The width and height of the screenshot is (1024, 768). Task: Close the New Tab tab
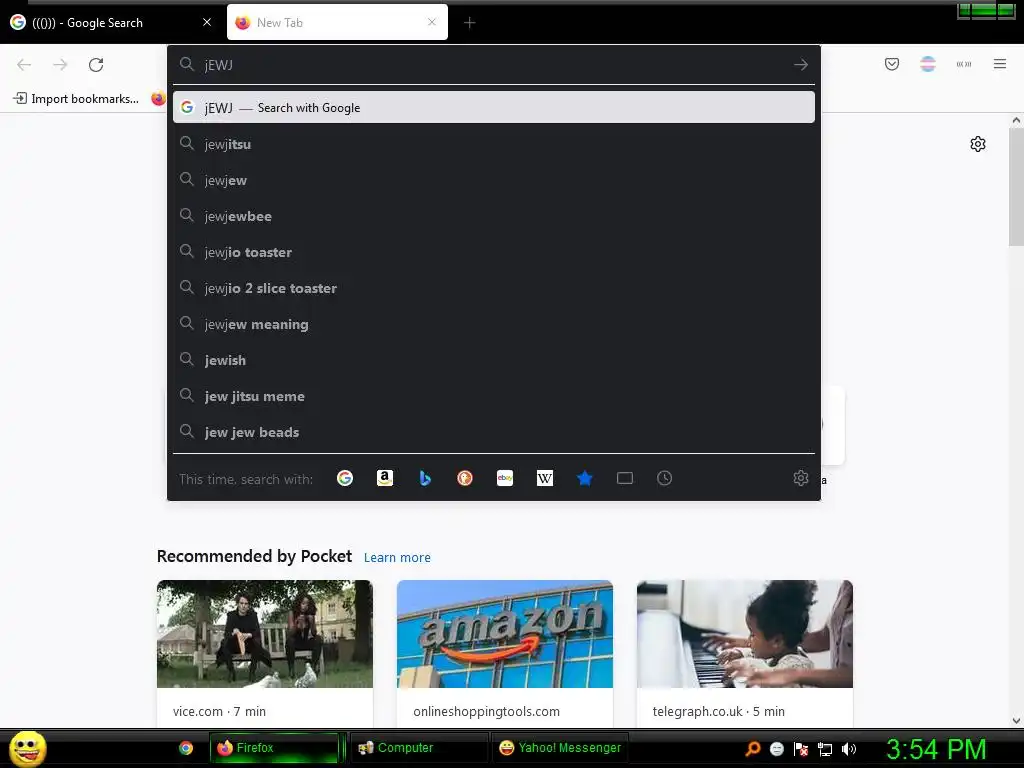point(432,22)
